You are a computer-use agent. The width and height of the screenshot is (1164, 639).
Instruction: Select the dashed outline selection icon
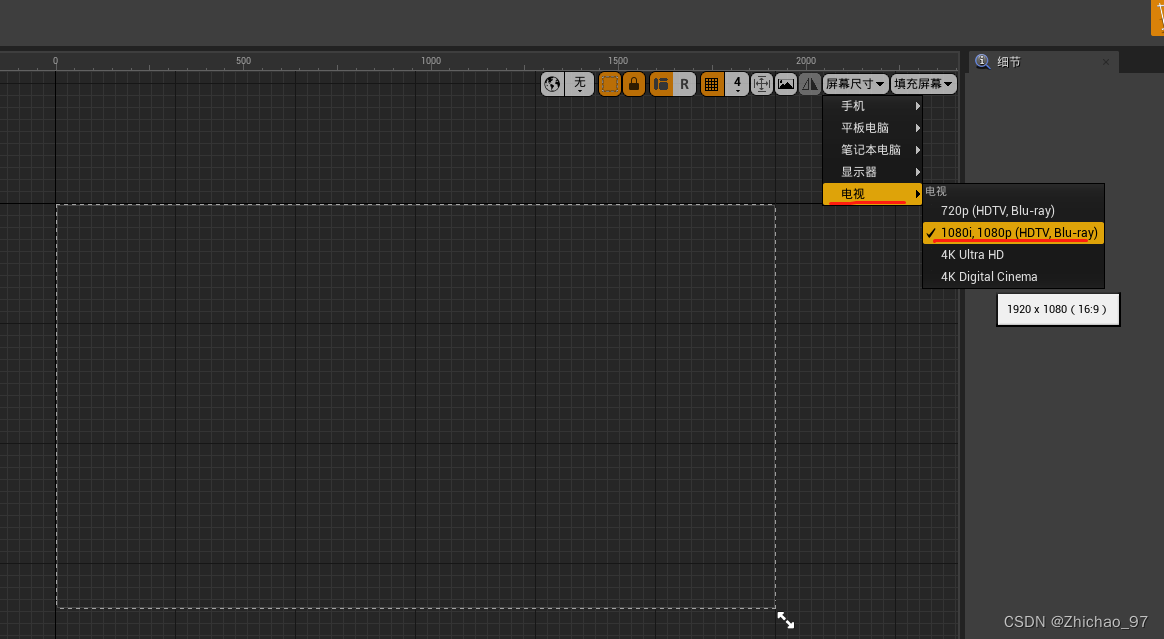click(609, 83)
